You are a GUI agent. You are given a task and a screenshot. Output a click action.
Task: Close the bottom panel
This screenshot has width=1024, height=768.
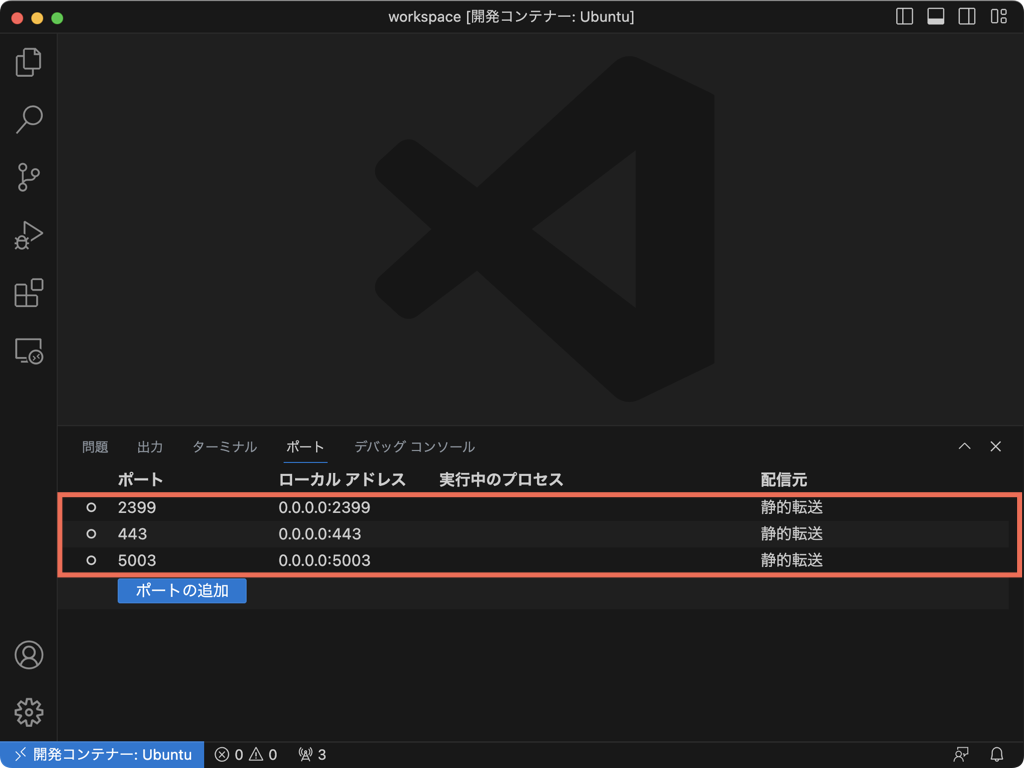(996, 447)
